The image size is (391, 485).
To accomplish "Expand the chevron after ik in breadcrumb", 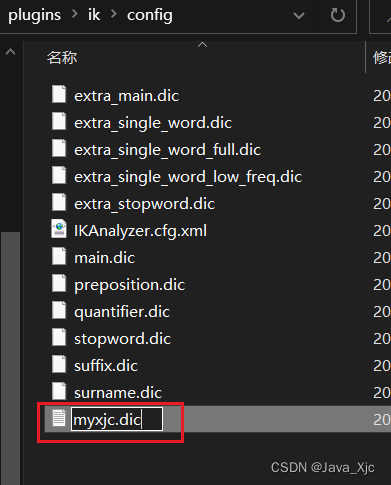I will [x=114, y=14].
